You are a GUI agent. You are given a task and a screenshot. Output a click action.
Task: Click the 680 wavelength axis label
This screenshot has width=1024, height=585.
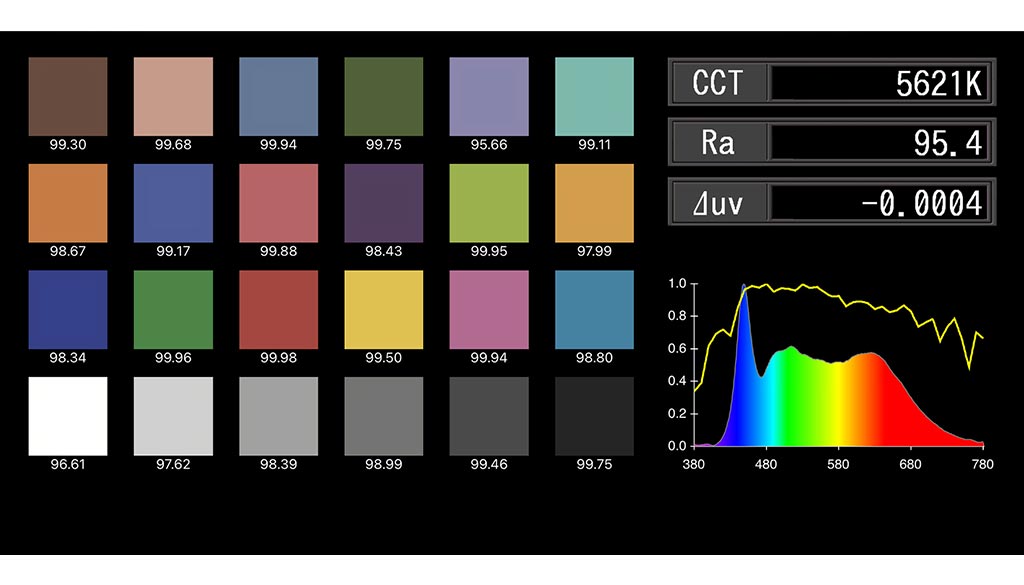910,464
